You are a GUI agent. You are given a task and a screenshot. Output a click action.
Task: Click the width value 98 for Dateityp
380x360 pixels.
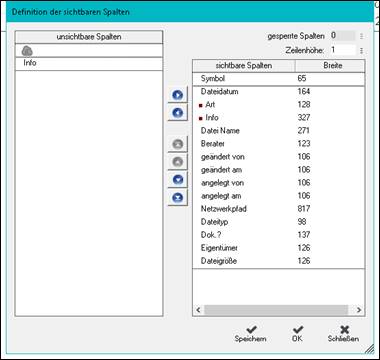[302, 222]
